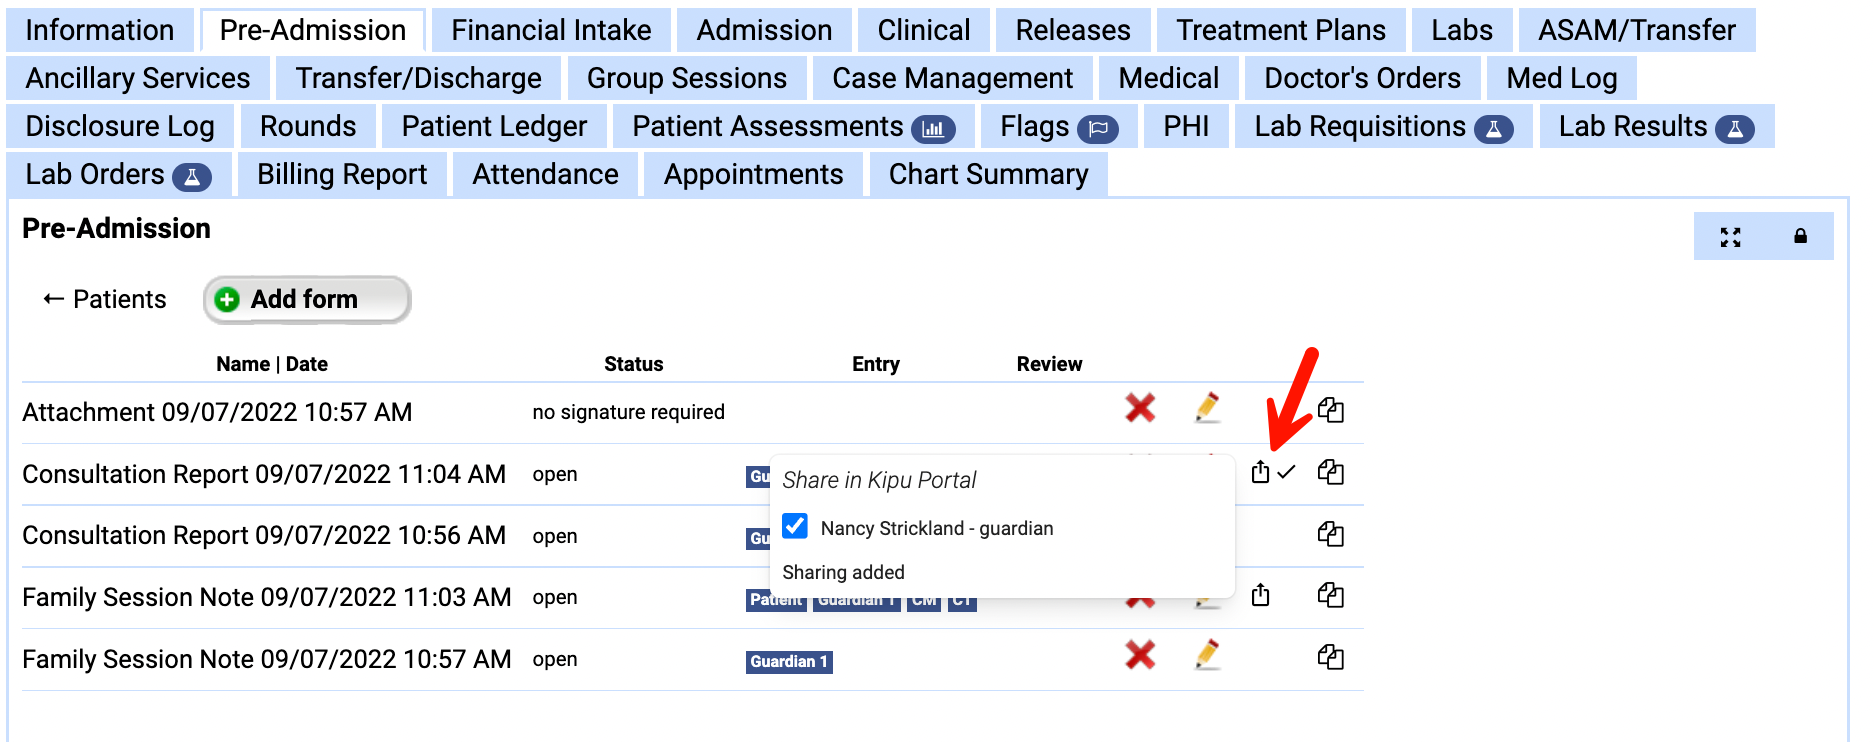The width and height of the screenshot is (1874, 742).
Task: Click the Add form button
Action: click(306, 299)
